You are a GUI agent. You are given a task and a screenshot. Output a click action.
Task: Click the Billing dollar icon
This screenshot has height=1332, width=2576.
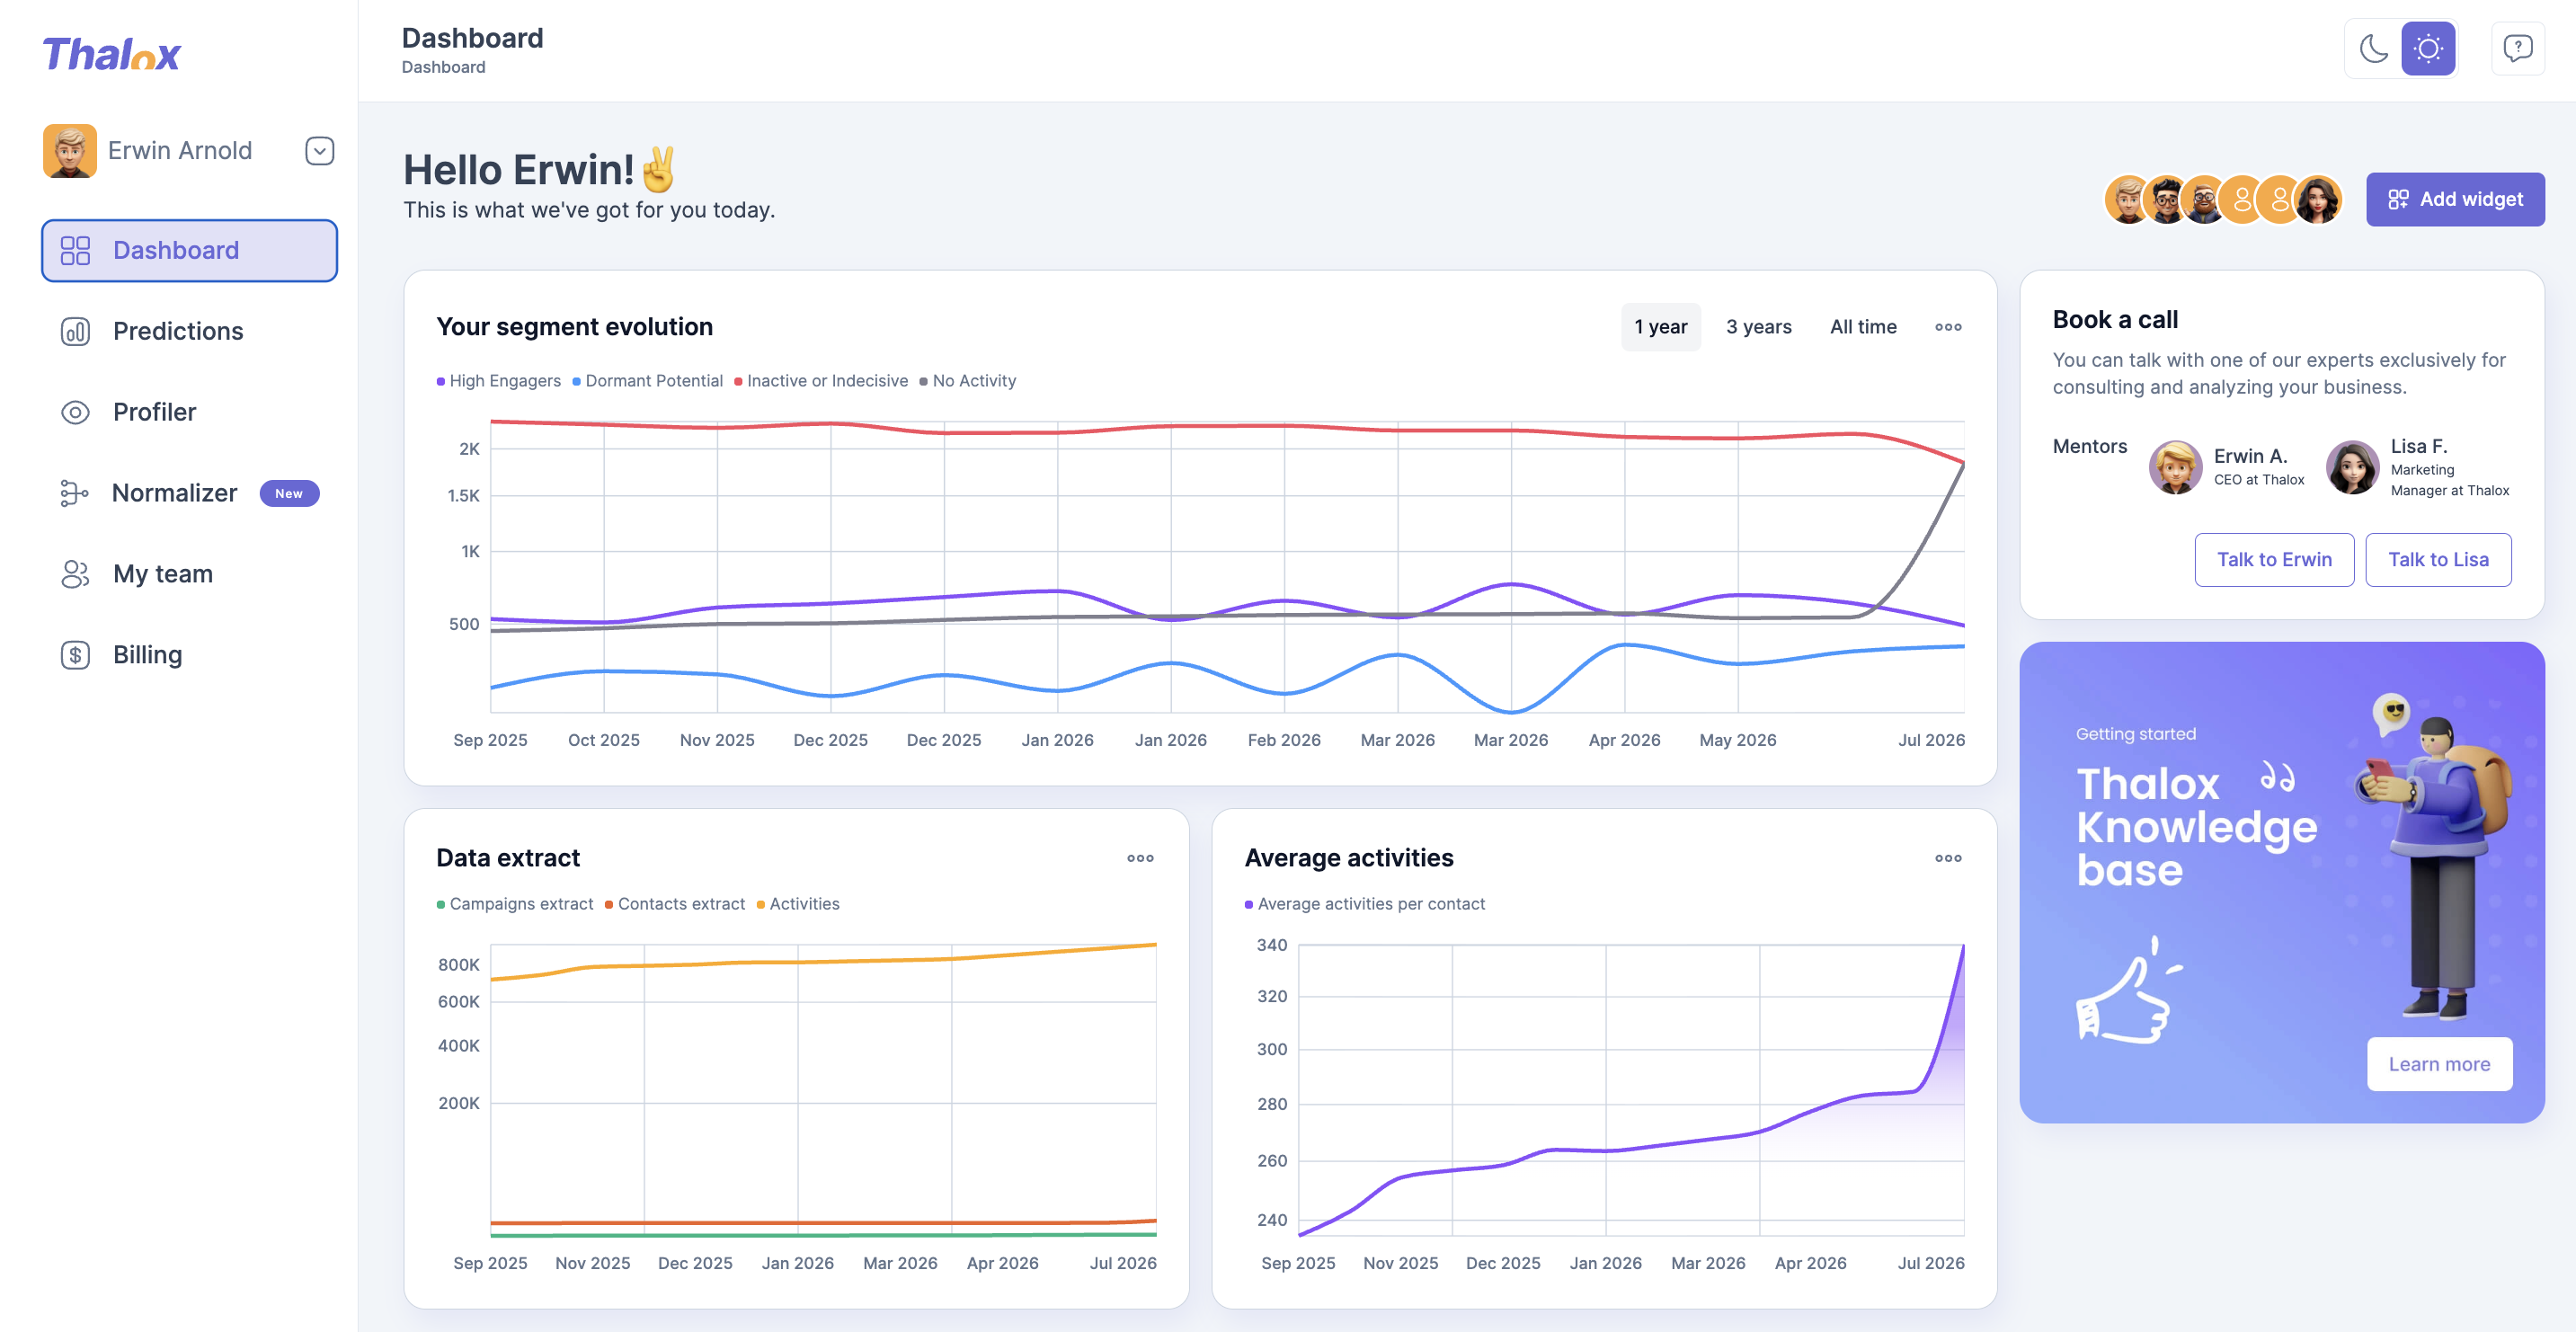coord(75,655)
